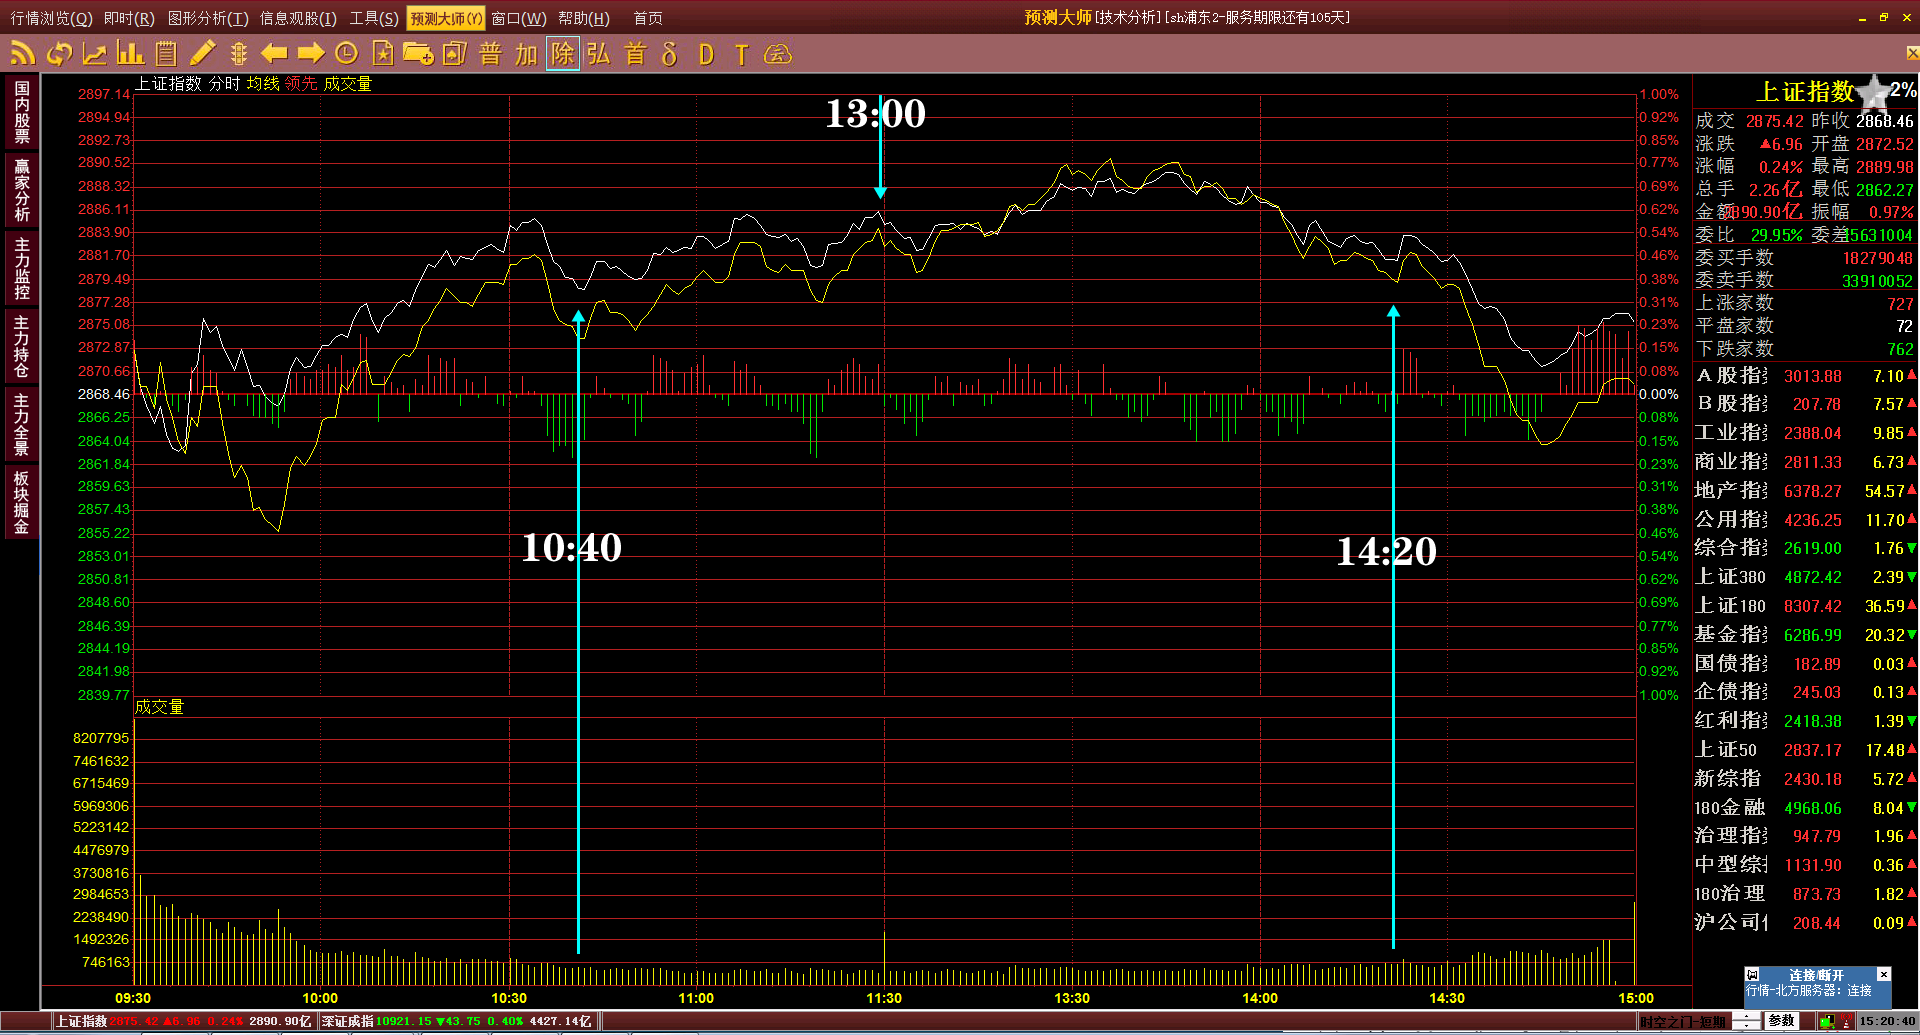The width and height of the screenshot is (1920, 1035).
Task: Click the red antenna signal status icon
Action: click(x=1846, y=1021)
